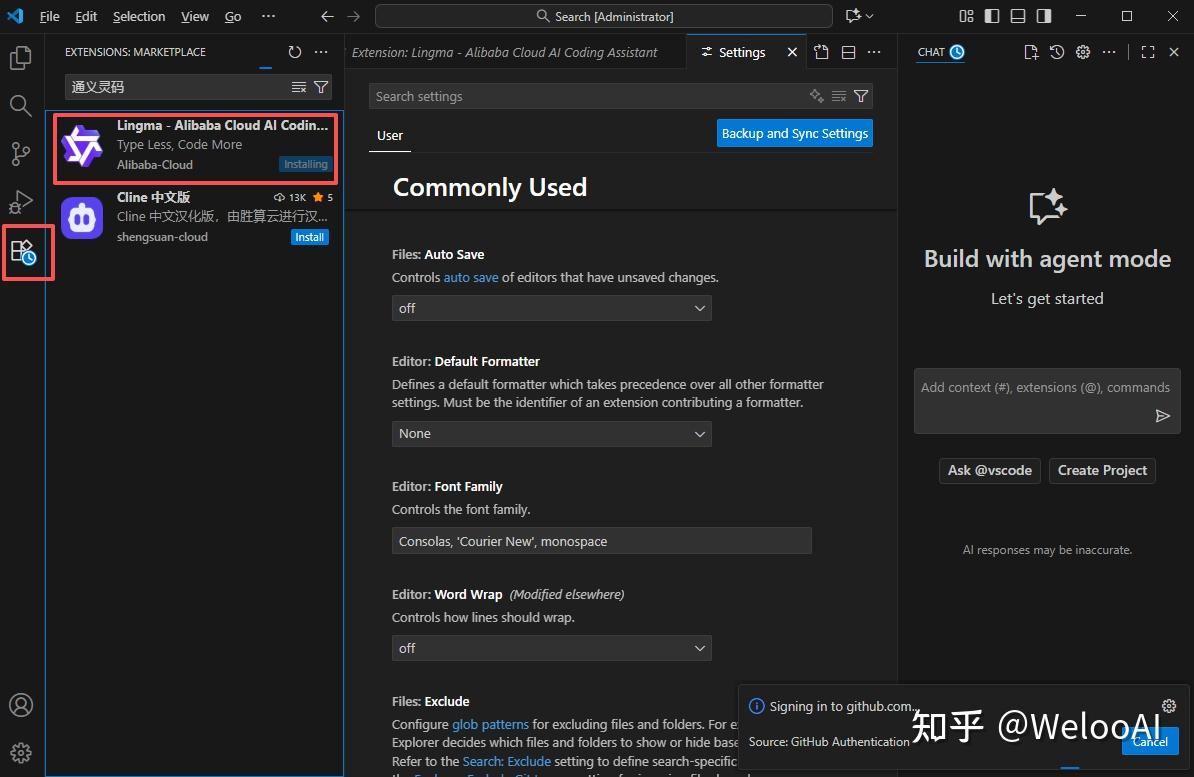Click Backup and Sync Settings button
The height and width of the screenshot is (777, 1194).
coord(794,133)
